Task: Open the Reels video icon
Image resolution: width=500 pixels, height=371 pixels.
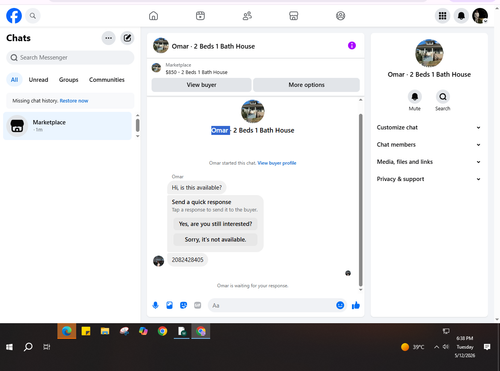Action: [x=200, y=16]
